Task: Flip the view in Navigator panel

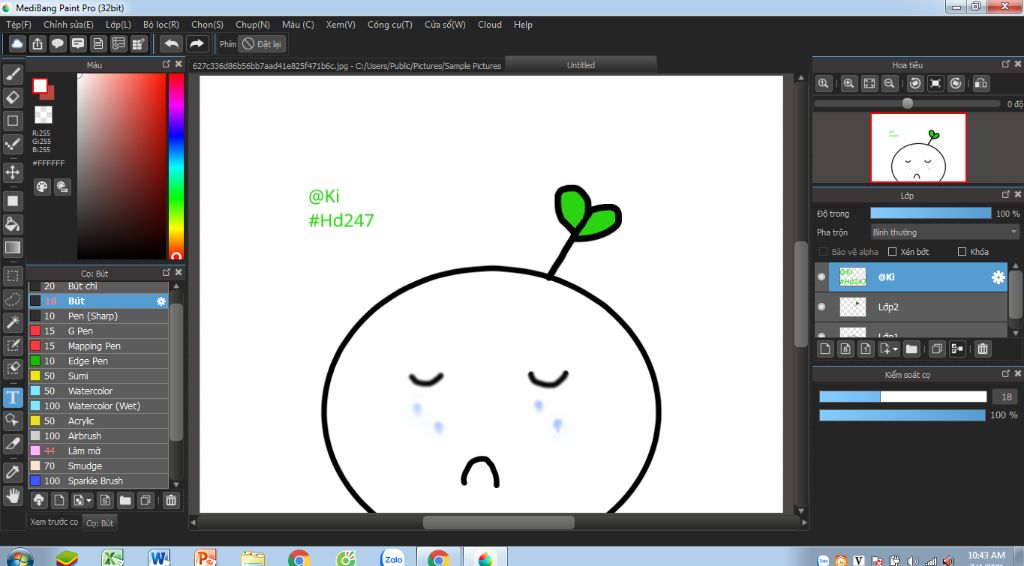Action: (x=981, y=84)
